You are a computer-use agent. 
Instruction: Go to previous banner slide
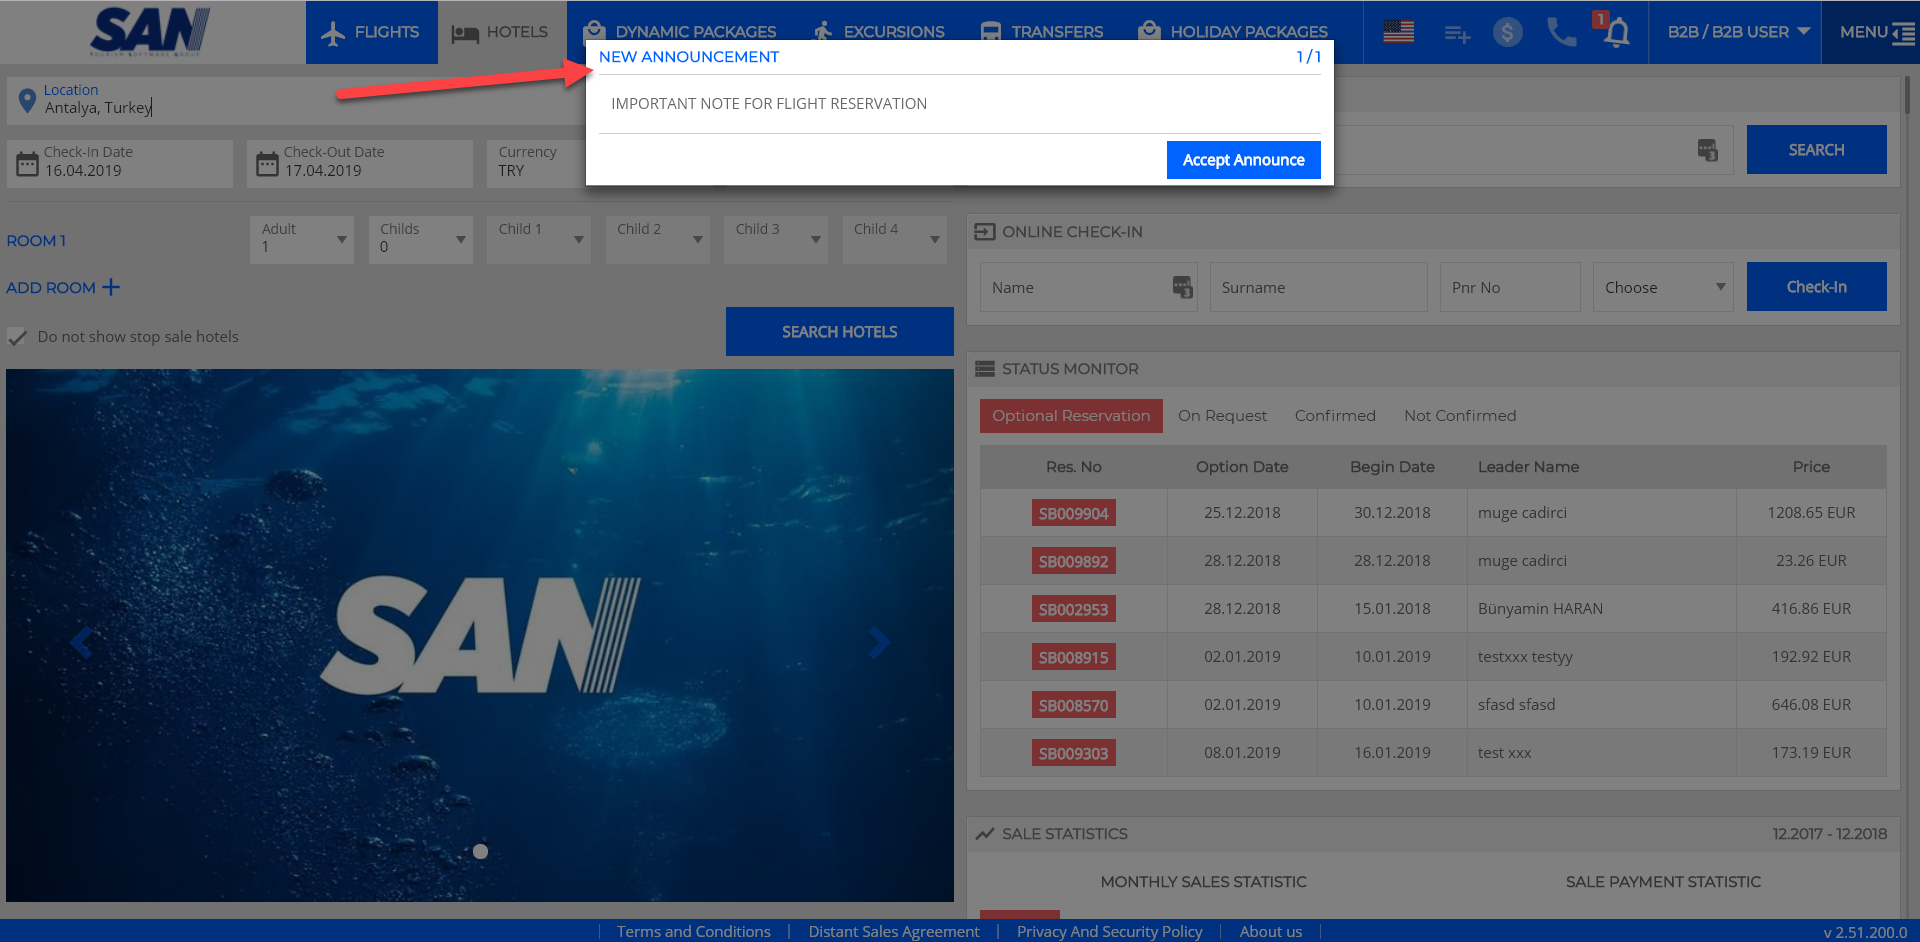click(82, 642)
